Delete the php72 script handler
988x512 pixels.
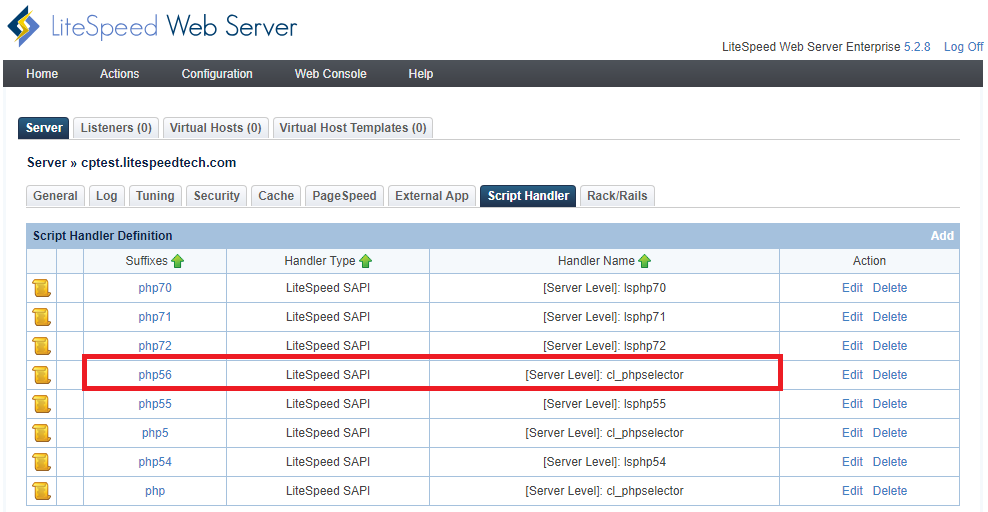point(890,346)
